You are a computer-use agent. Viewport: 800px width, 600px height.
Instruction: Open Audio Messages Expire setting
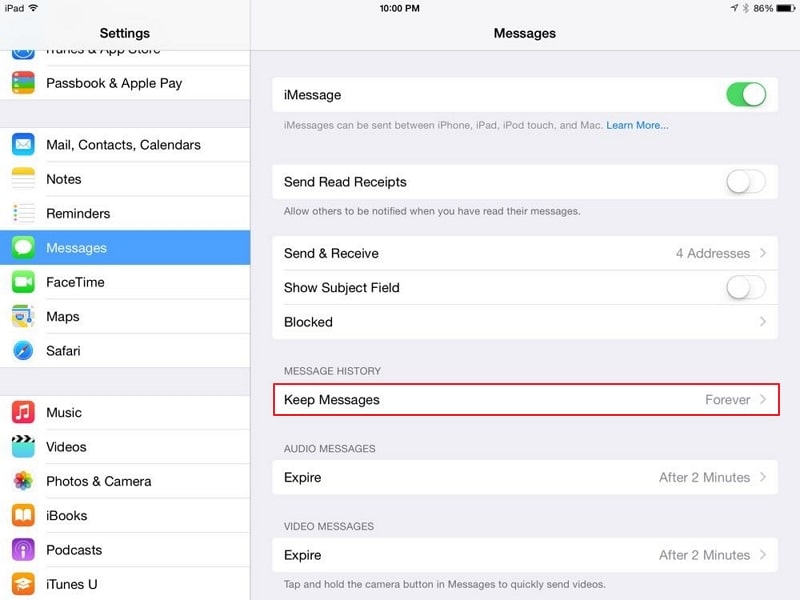click(x=525, y=477)
